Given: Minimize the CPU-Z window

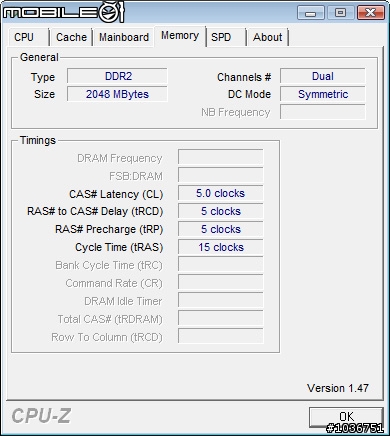Looking at the screenshot, I should click(x=310, y=13).
